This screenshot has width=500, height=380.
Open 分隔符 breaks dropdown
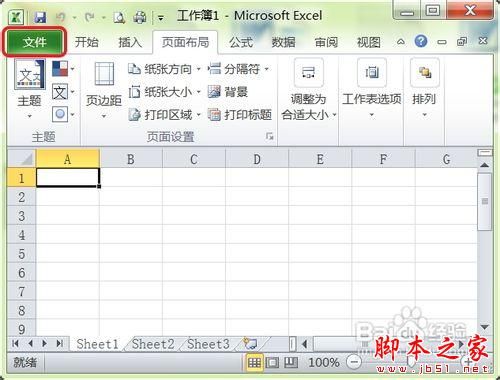coord(239,69)
